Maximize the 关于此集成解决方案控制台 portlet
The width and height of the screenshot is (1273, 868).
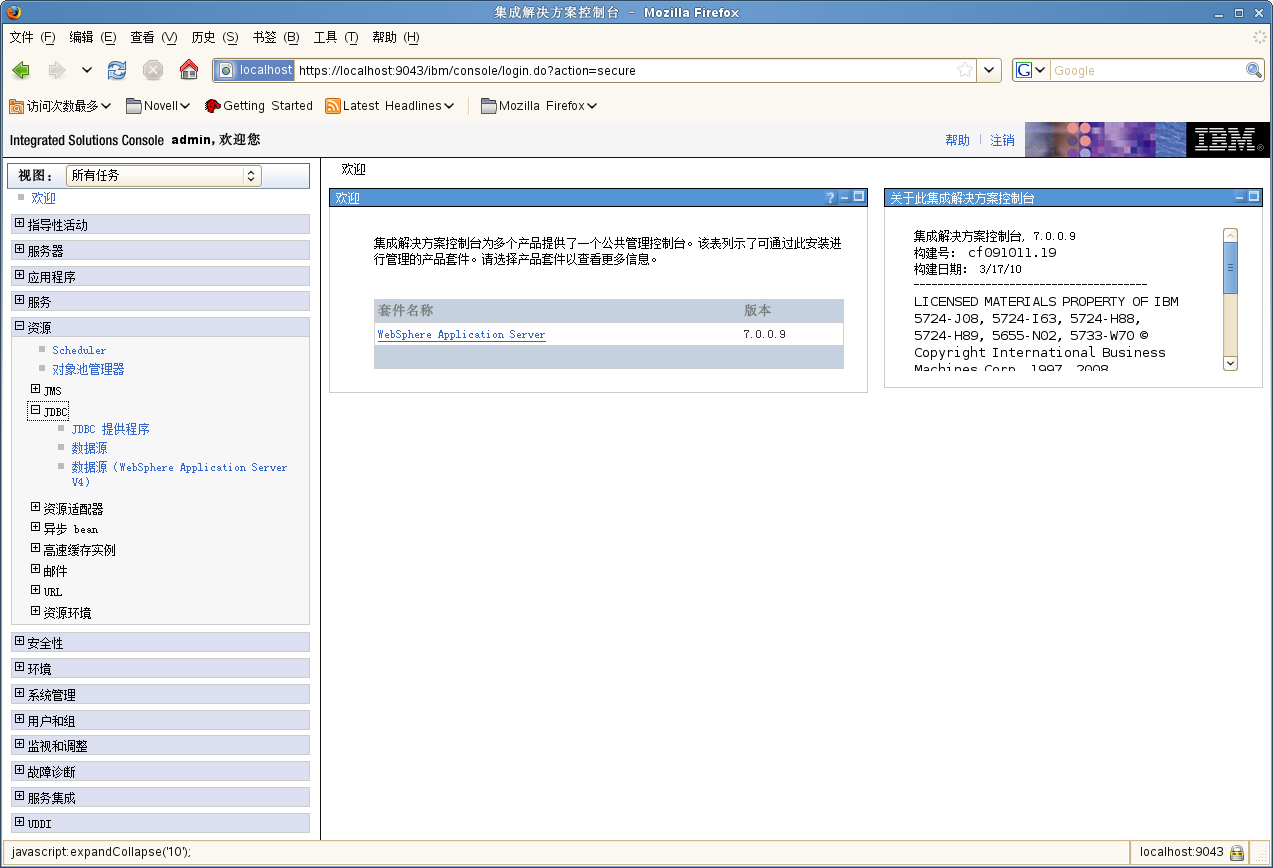click(1254, 198)
